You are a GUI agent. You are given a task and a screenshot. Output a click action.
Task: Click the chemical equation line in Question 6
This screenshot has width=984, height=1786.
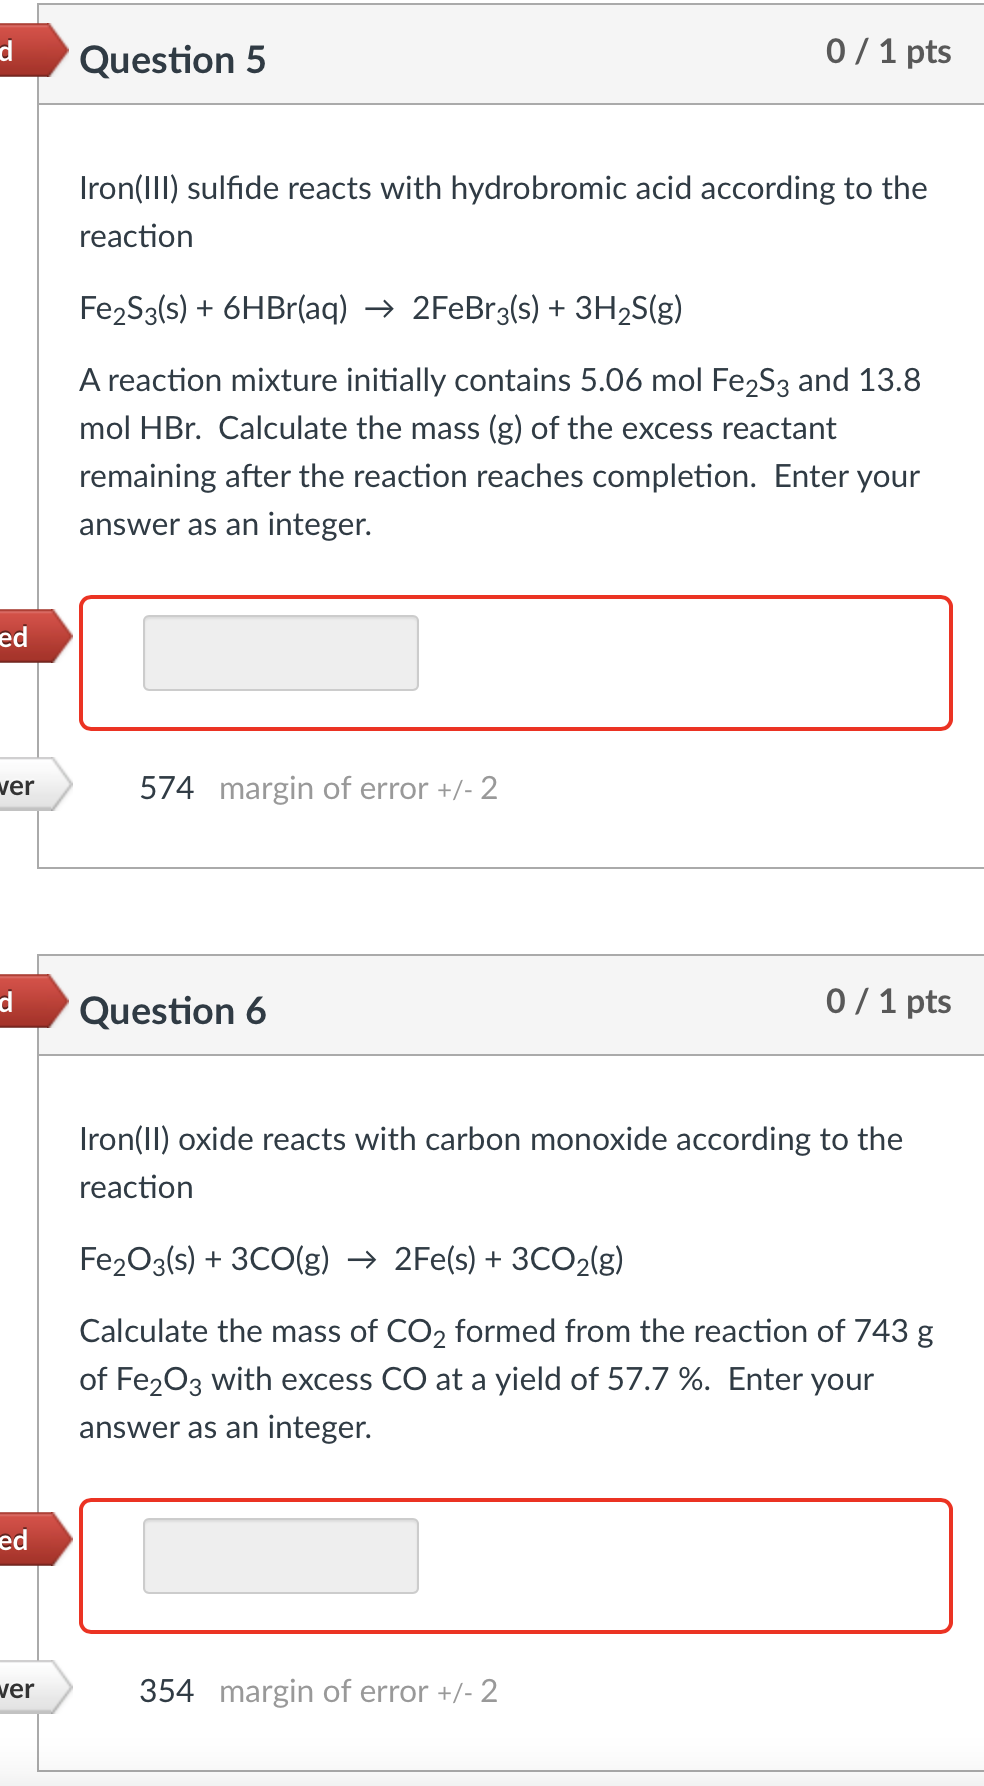pyautogui.click(x=350, y=1258)
